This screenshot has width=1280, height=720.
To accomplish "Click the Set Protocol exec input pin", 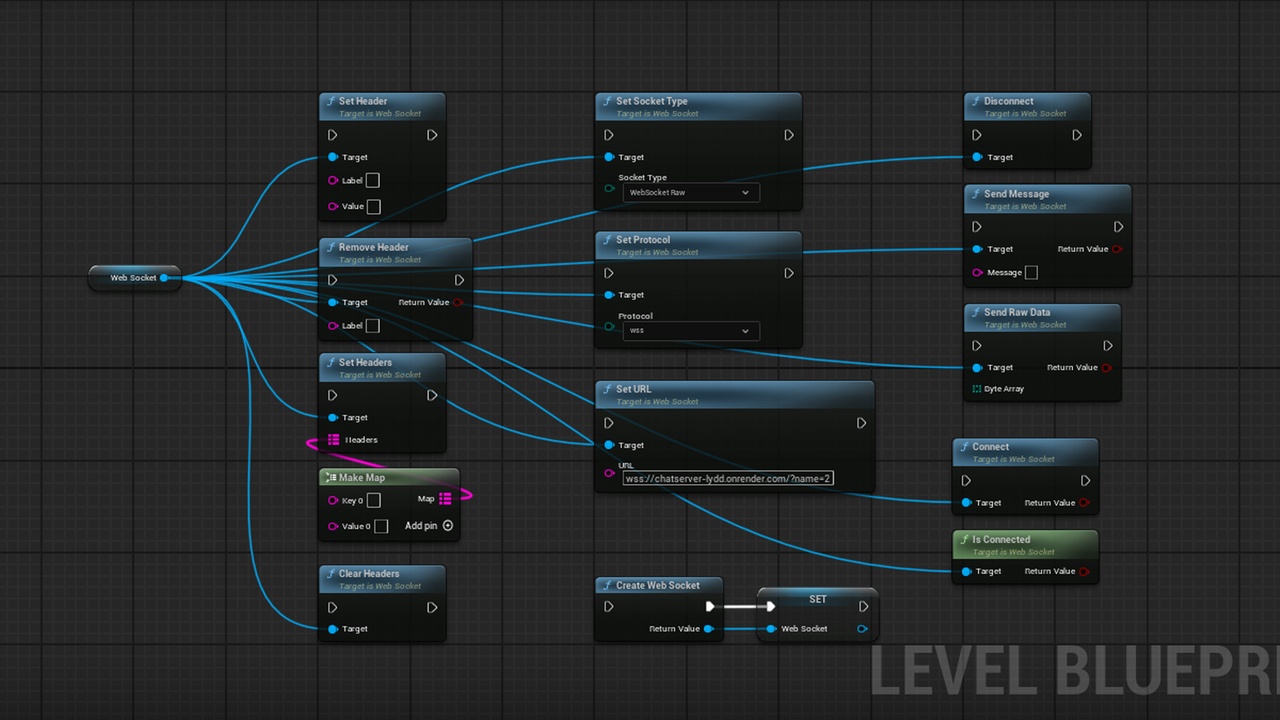I will [609, 273].
